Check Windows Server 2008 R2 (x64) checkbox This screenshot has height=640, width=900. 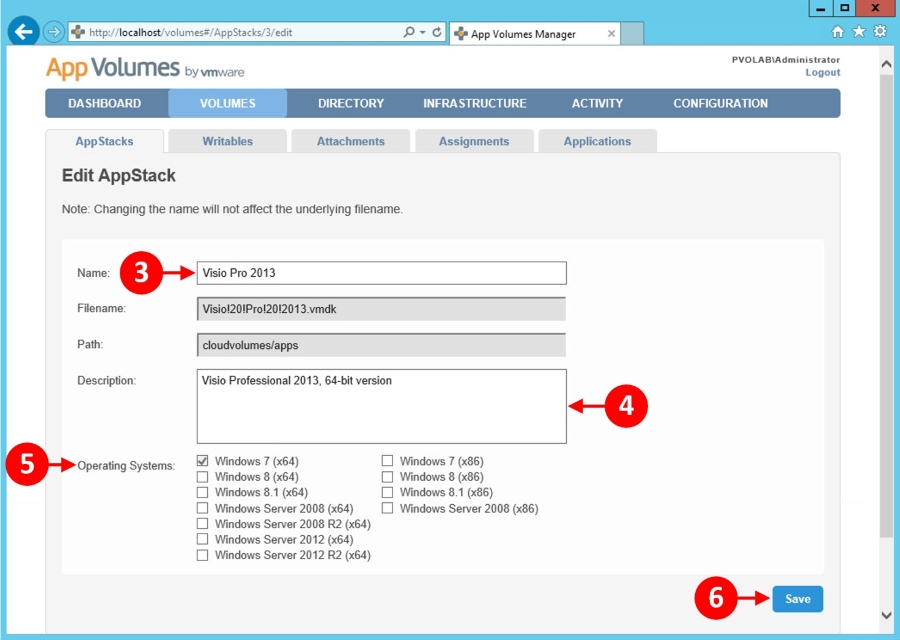(202, 523)
